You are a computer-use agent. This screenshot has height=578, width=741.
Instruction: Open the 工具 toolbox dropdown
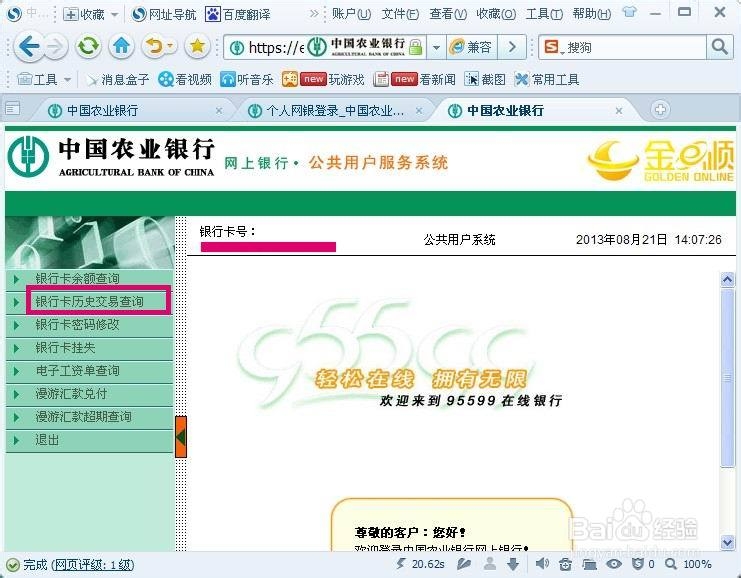pos(43,79)
